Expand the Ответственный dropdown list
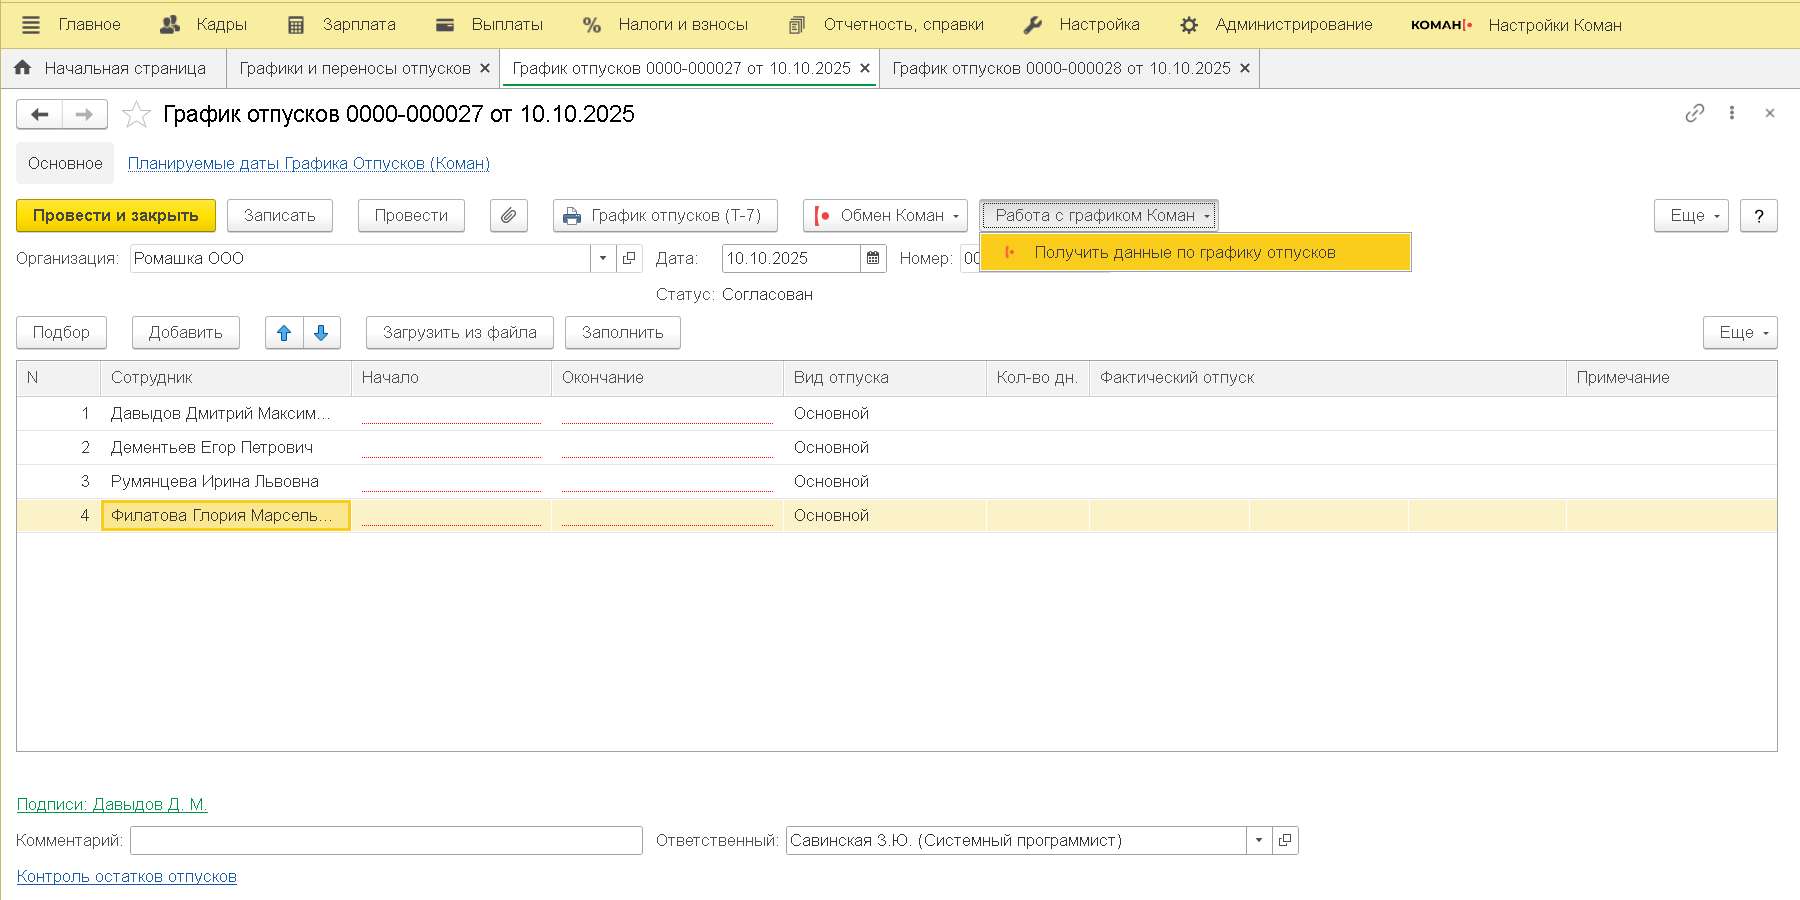This screenshot has height=900, width=1800. [x=1259, y=840]
